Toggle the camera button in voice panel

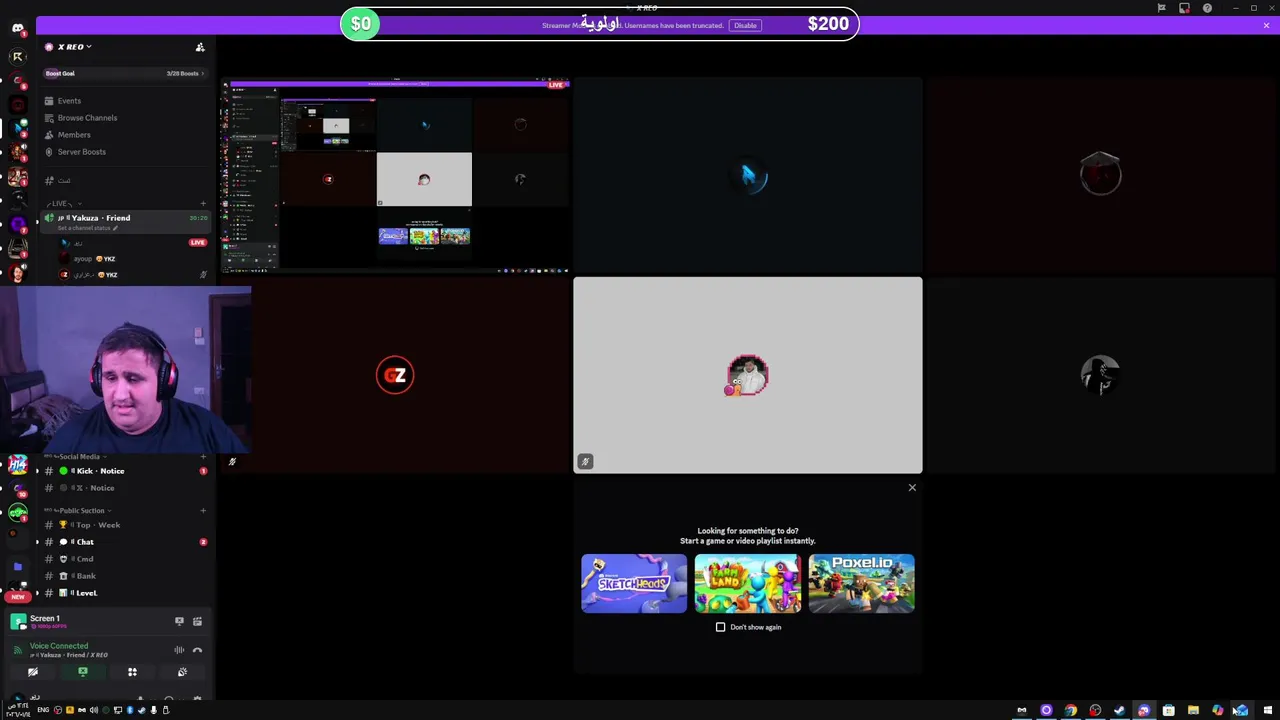[x=33, y=672]
